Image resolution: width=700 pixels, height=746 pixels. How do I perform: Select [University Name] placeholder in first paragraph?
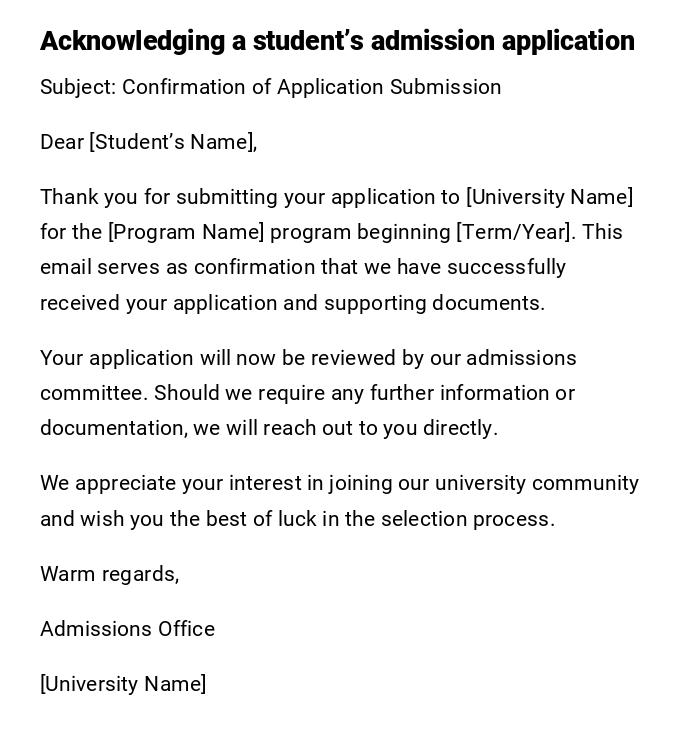pyautogui.click(x=549, y=197)
